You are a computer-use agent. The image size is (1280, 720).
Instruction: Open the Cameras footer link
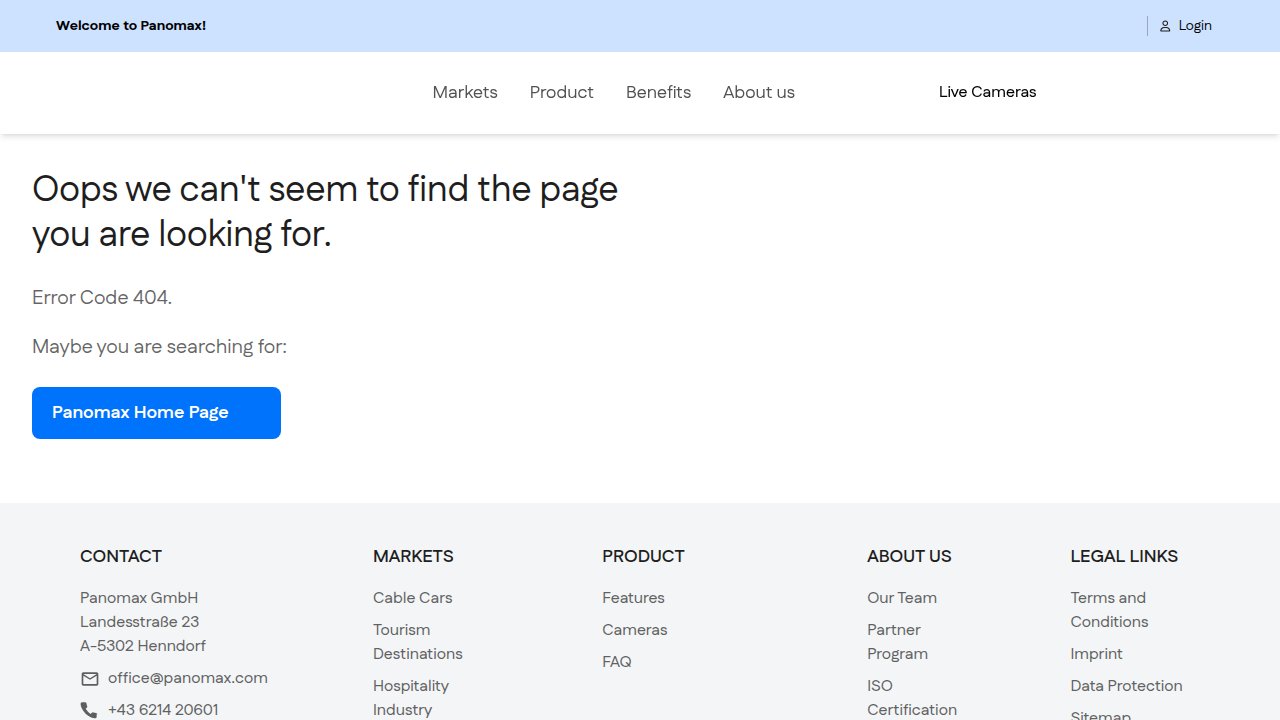[x=635, y=630]
